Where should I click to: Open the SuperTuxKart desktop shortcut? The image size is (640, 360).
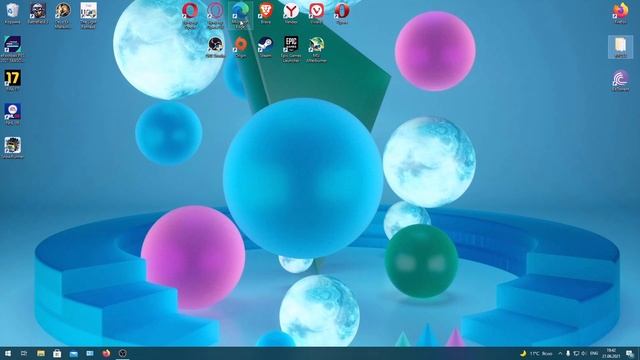coord(13,148)
